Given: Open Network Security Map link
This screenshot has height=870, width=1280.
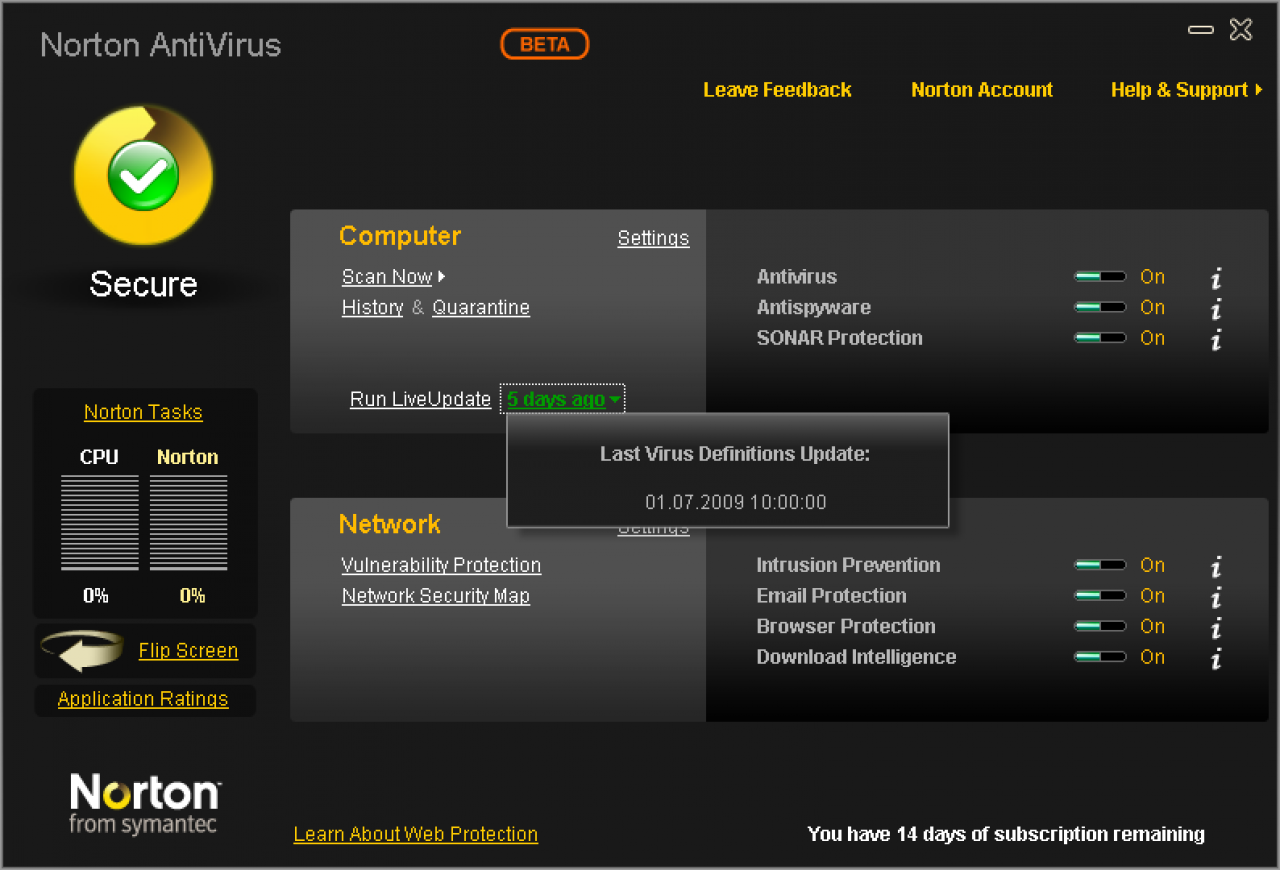Looking at the screenshot, I should pyautogui.click(x=436, y=596).
